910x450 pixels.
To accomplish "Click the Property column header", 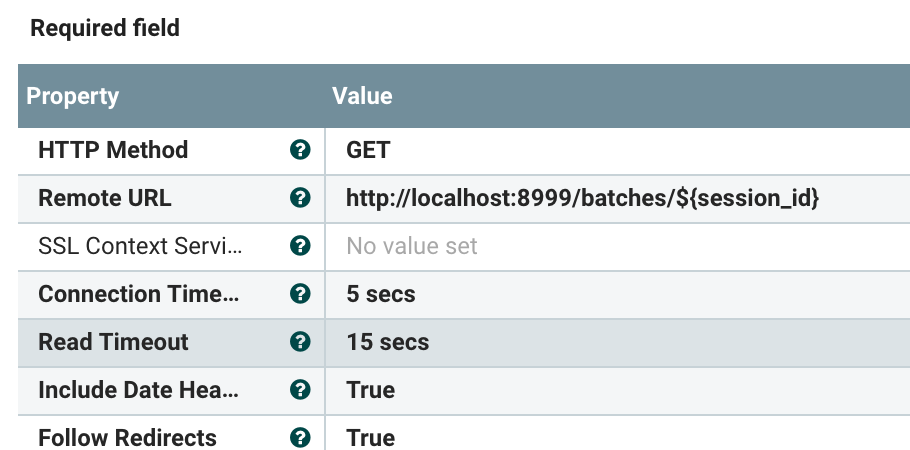I will pos(73,97).
